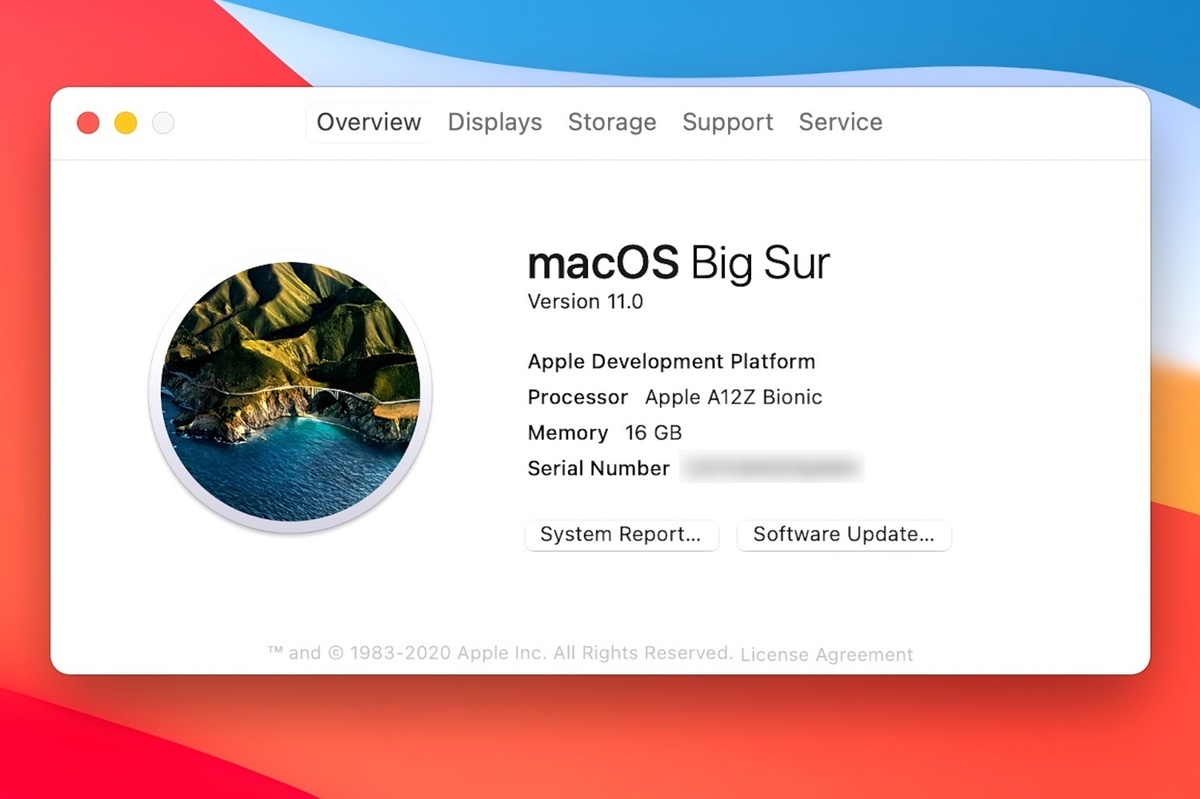This screenshot has width=1200, height=799.
Task: Click the 16 GB memory value
Action: coord(653,433)
